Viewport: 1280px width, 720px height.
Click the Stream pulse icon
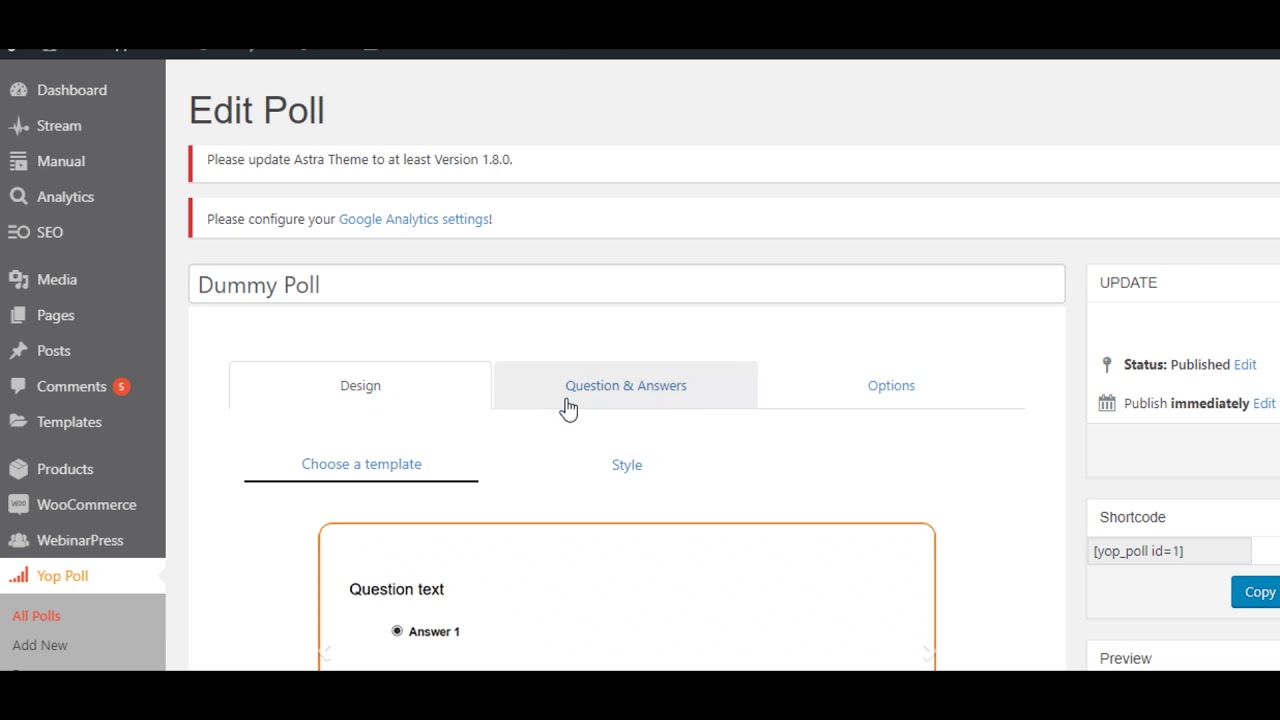[18, 126]
